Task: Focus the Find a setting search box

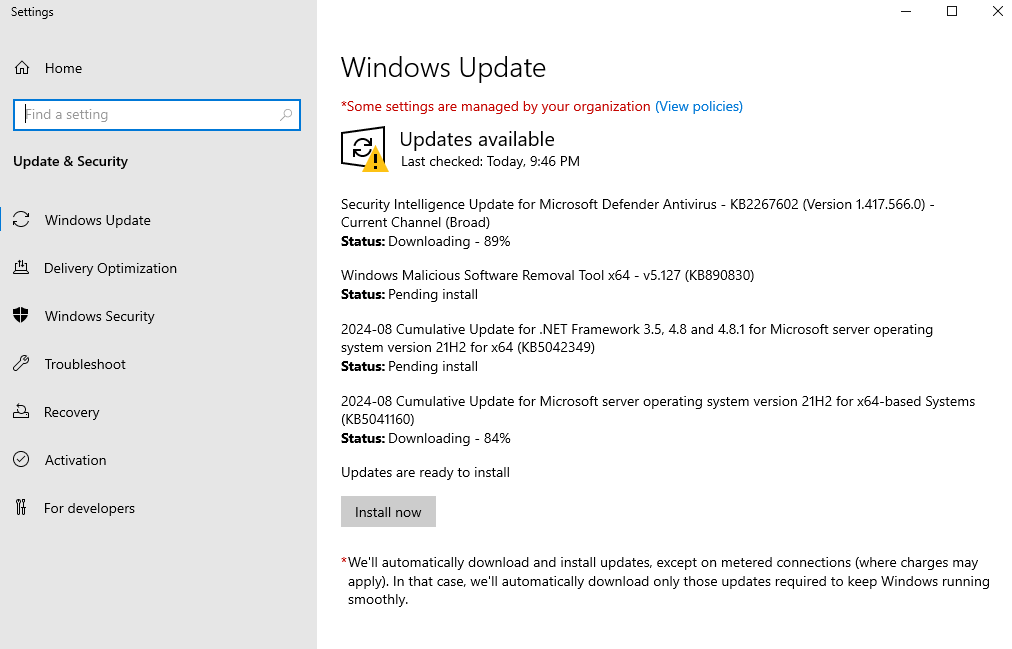Action: click(x=157, y=115)
